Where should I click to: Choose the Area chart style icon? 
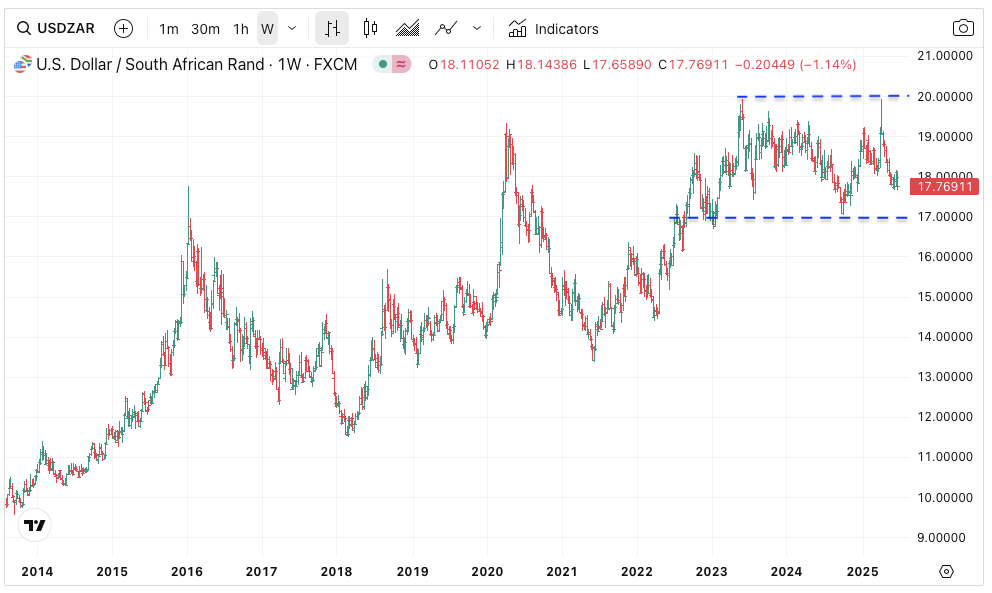tap(407, 29)
